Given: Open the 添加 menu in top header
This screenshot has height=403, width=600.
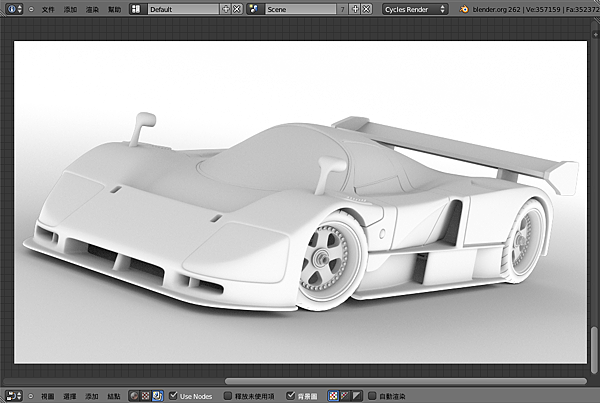Looking at the screenshot, I should tap(70, 9).
